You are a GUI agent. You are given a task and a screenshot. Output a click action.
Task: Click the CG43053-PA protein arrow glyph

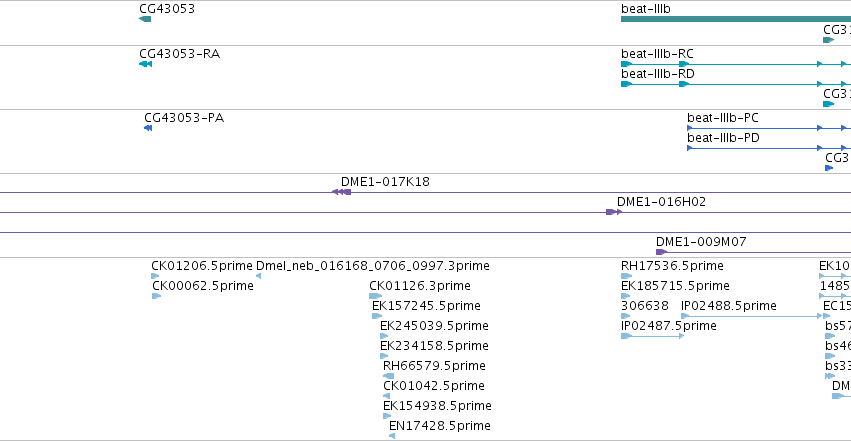148,128
